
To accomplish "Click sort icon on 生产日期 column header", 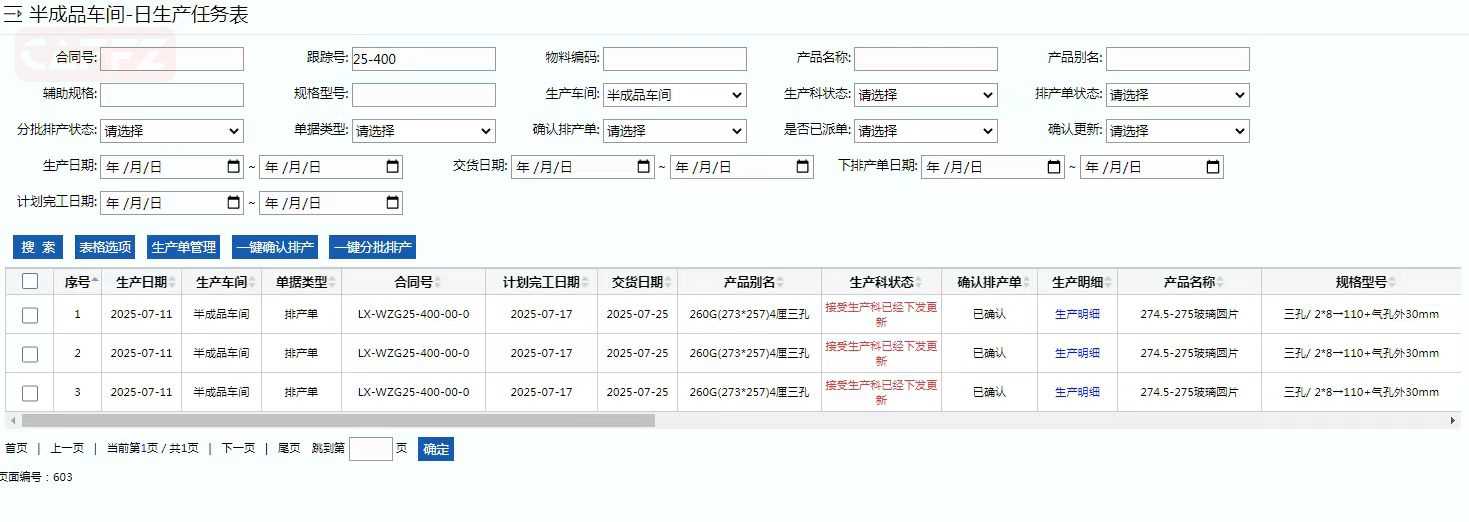I will 172,283.
